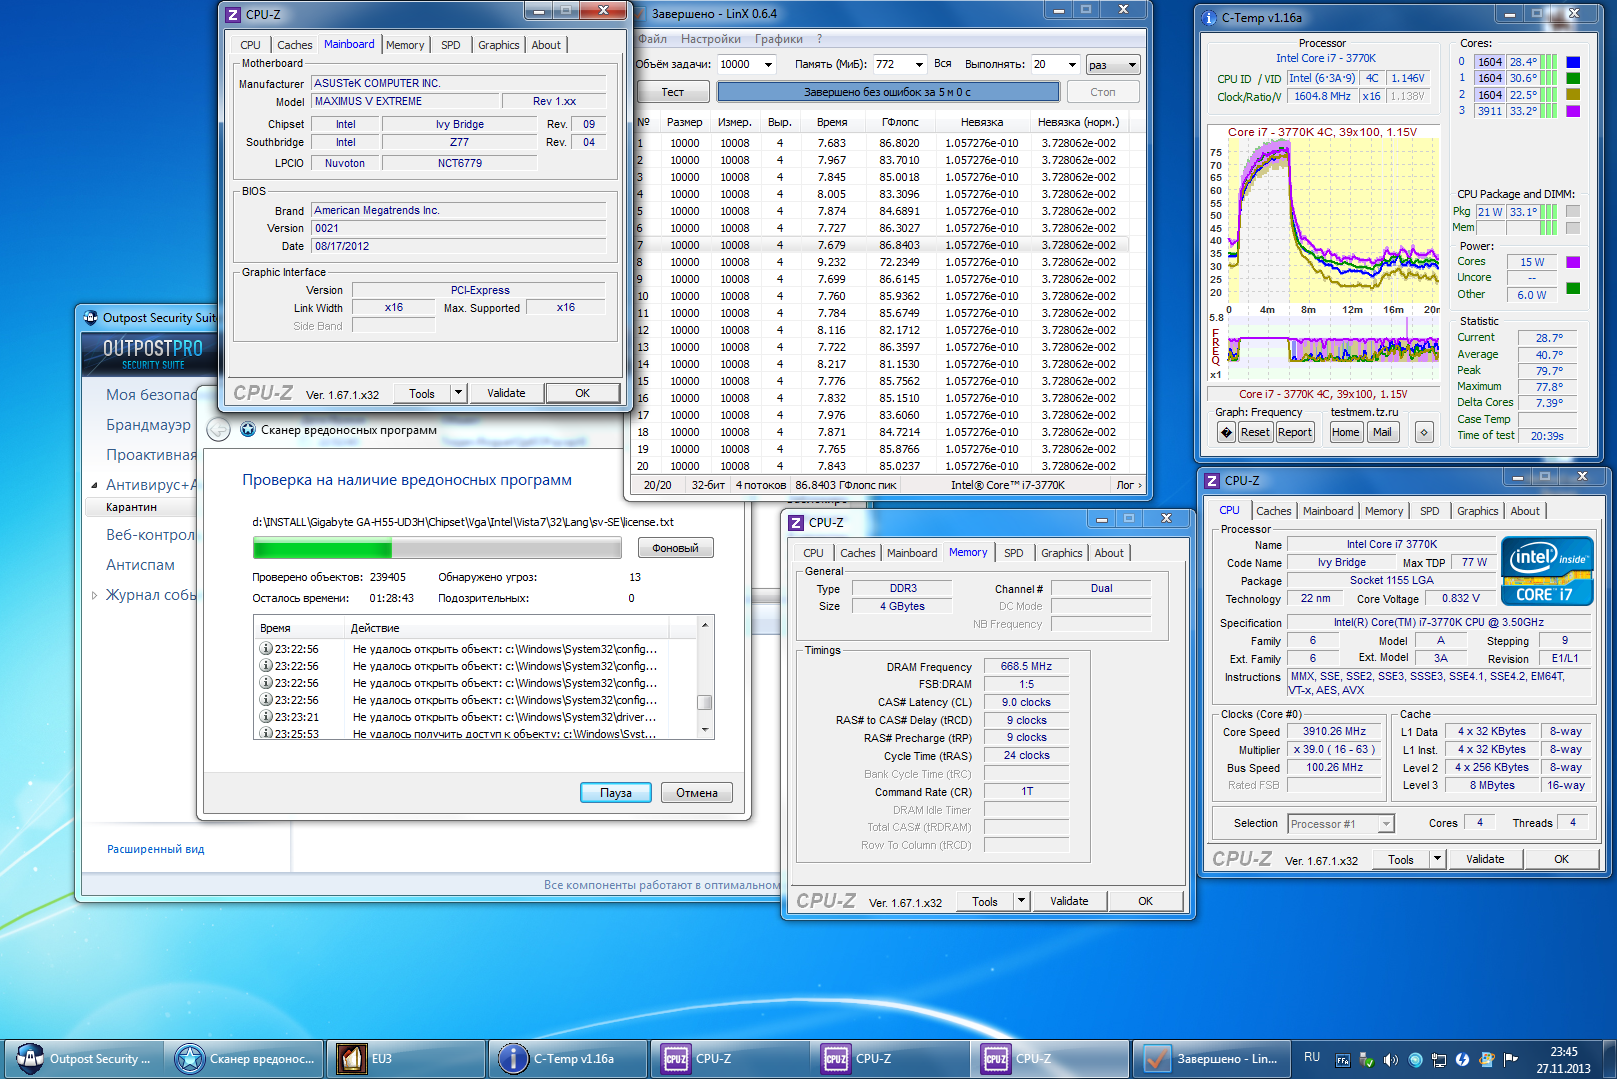The width and height of the screenshot is (1617, 1079).
Task: Click the graph mode icon left of Reset in C-Temp
Action: pos(1226,432)
